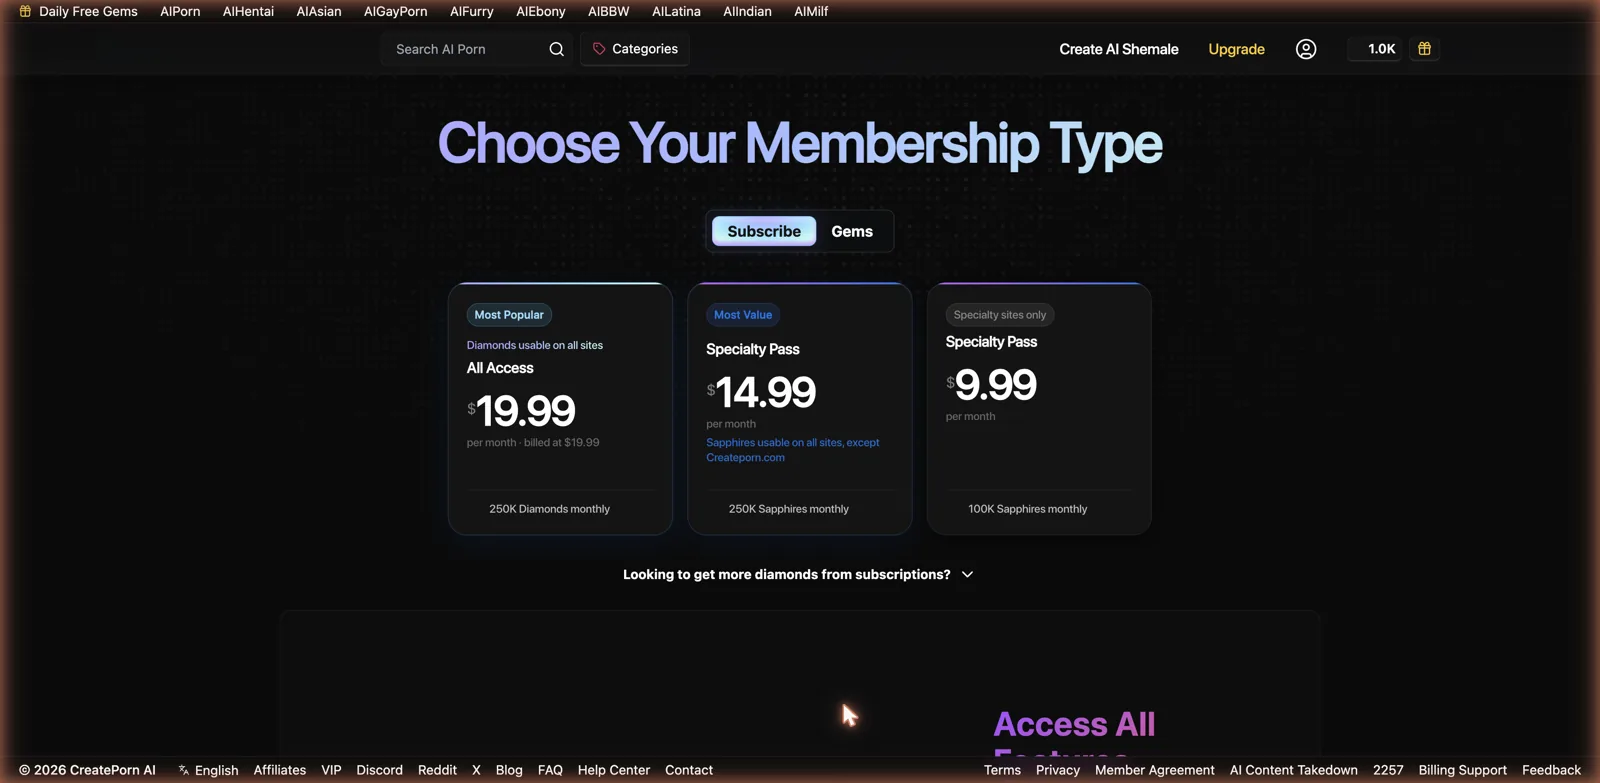Open the FAQ footer link
The width and height of the screenshot is (1600, 783).
[x=550, y=770]
